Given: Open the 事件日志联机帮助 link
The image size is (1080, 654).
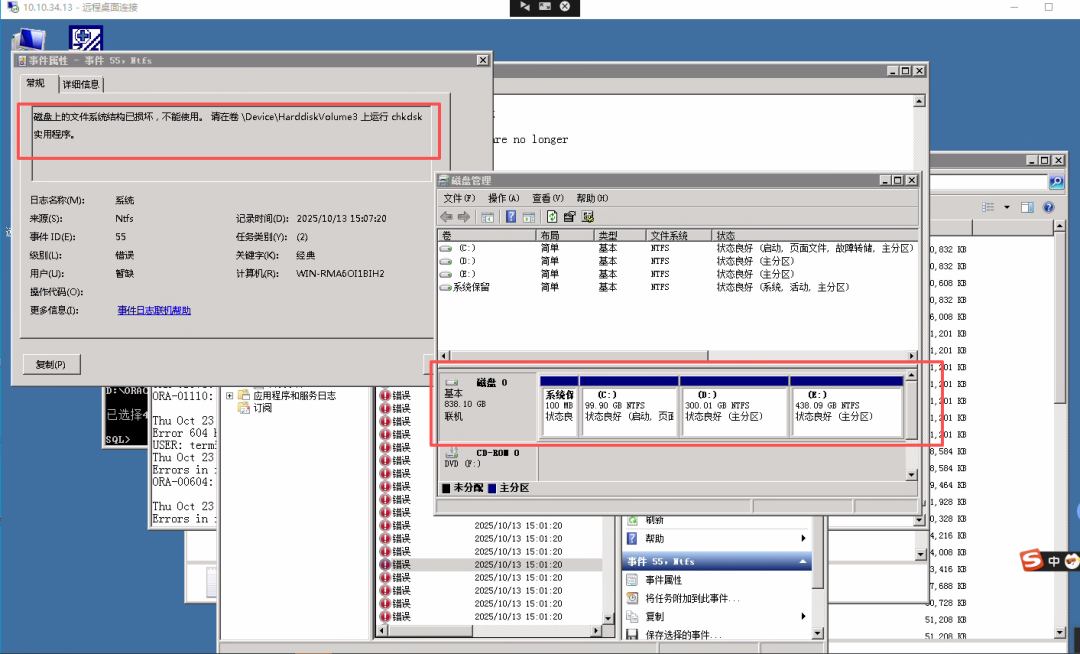Looking at the screenshot, I should point(154,310).
